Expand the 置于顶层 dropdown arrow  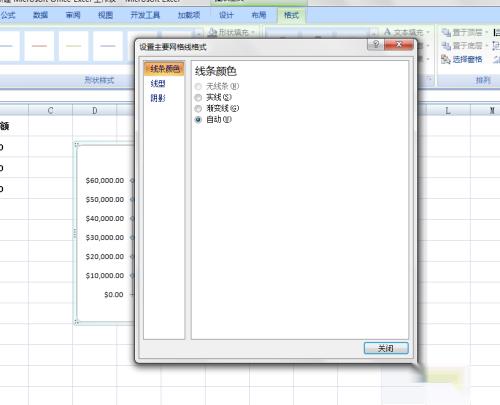[487, 32]
